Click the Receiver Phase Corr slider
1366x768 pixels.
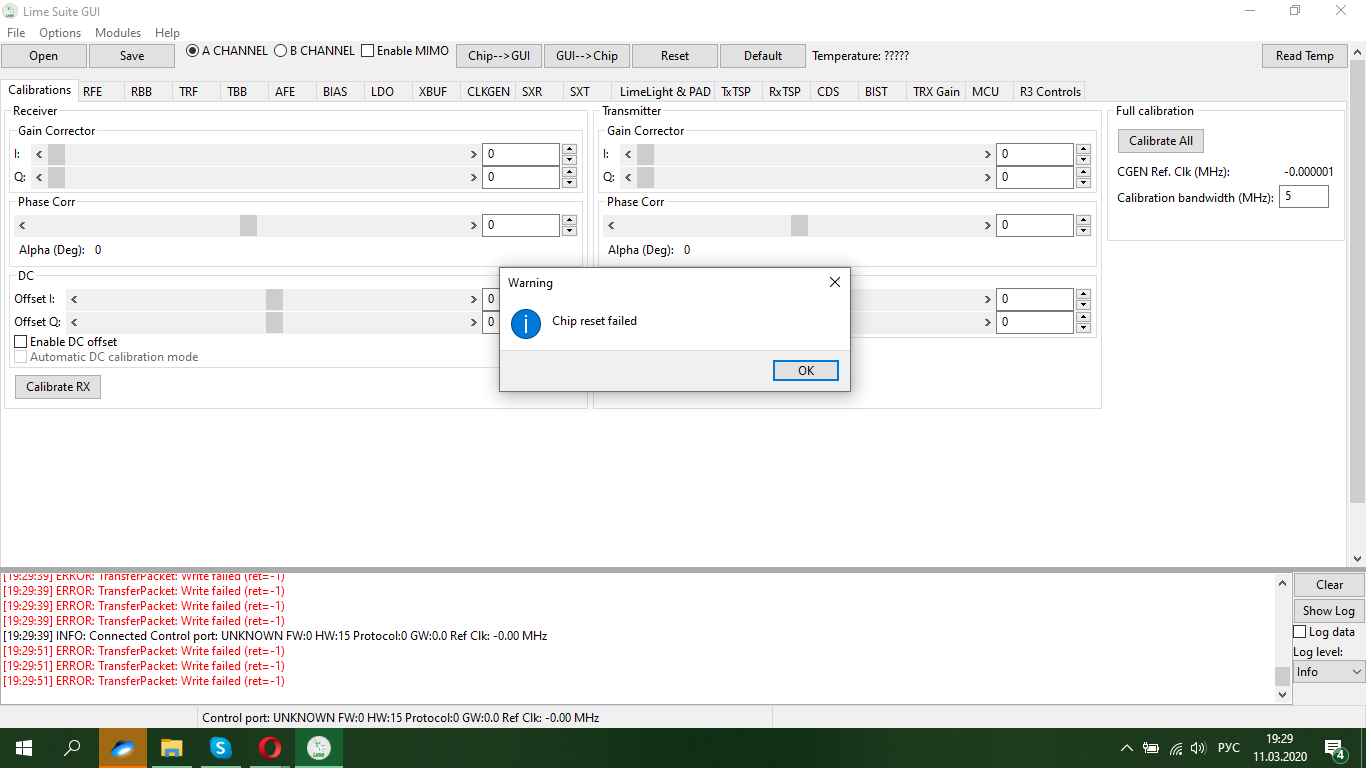(248, 226)
